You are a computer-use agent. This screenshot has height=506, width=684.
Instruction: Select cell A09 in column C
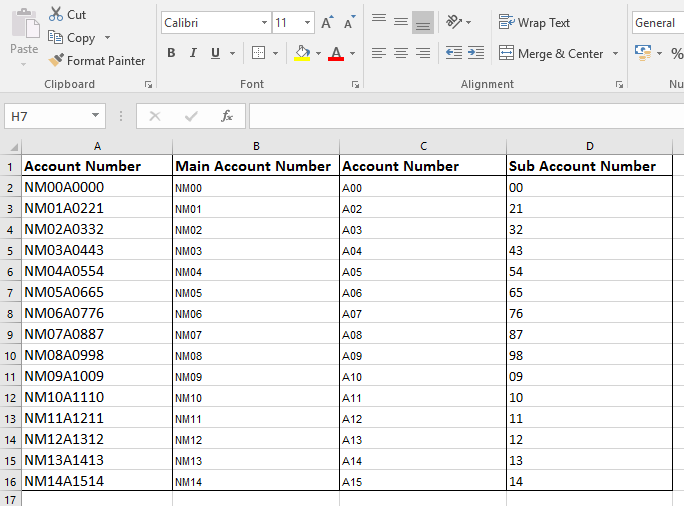423,356
